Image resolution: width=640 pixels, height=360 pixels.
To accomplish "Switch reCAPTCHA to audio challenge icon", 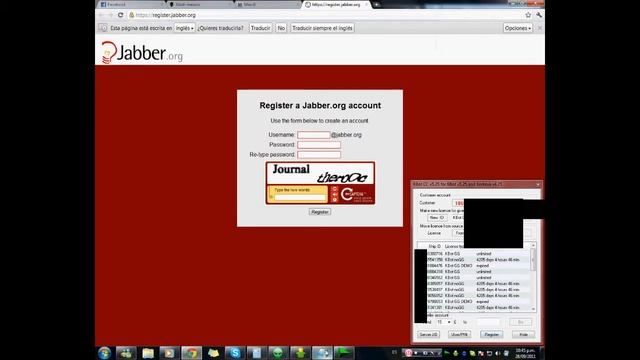I will click(335, 195).
